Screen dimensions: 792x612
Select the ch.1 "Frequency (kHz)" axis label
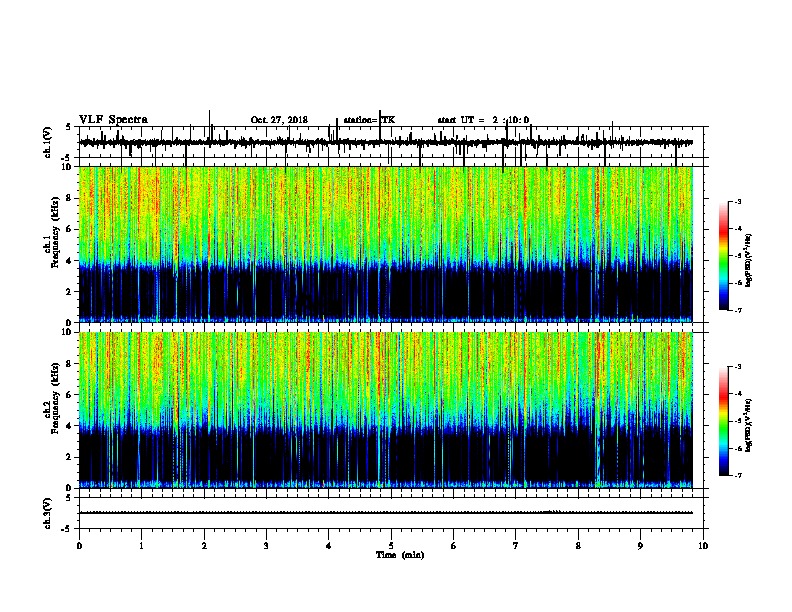tap(55, 234)
